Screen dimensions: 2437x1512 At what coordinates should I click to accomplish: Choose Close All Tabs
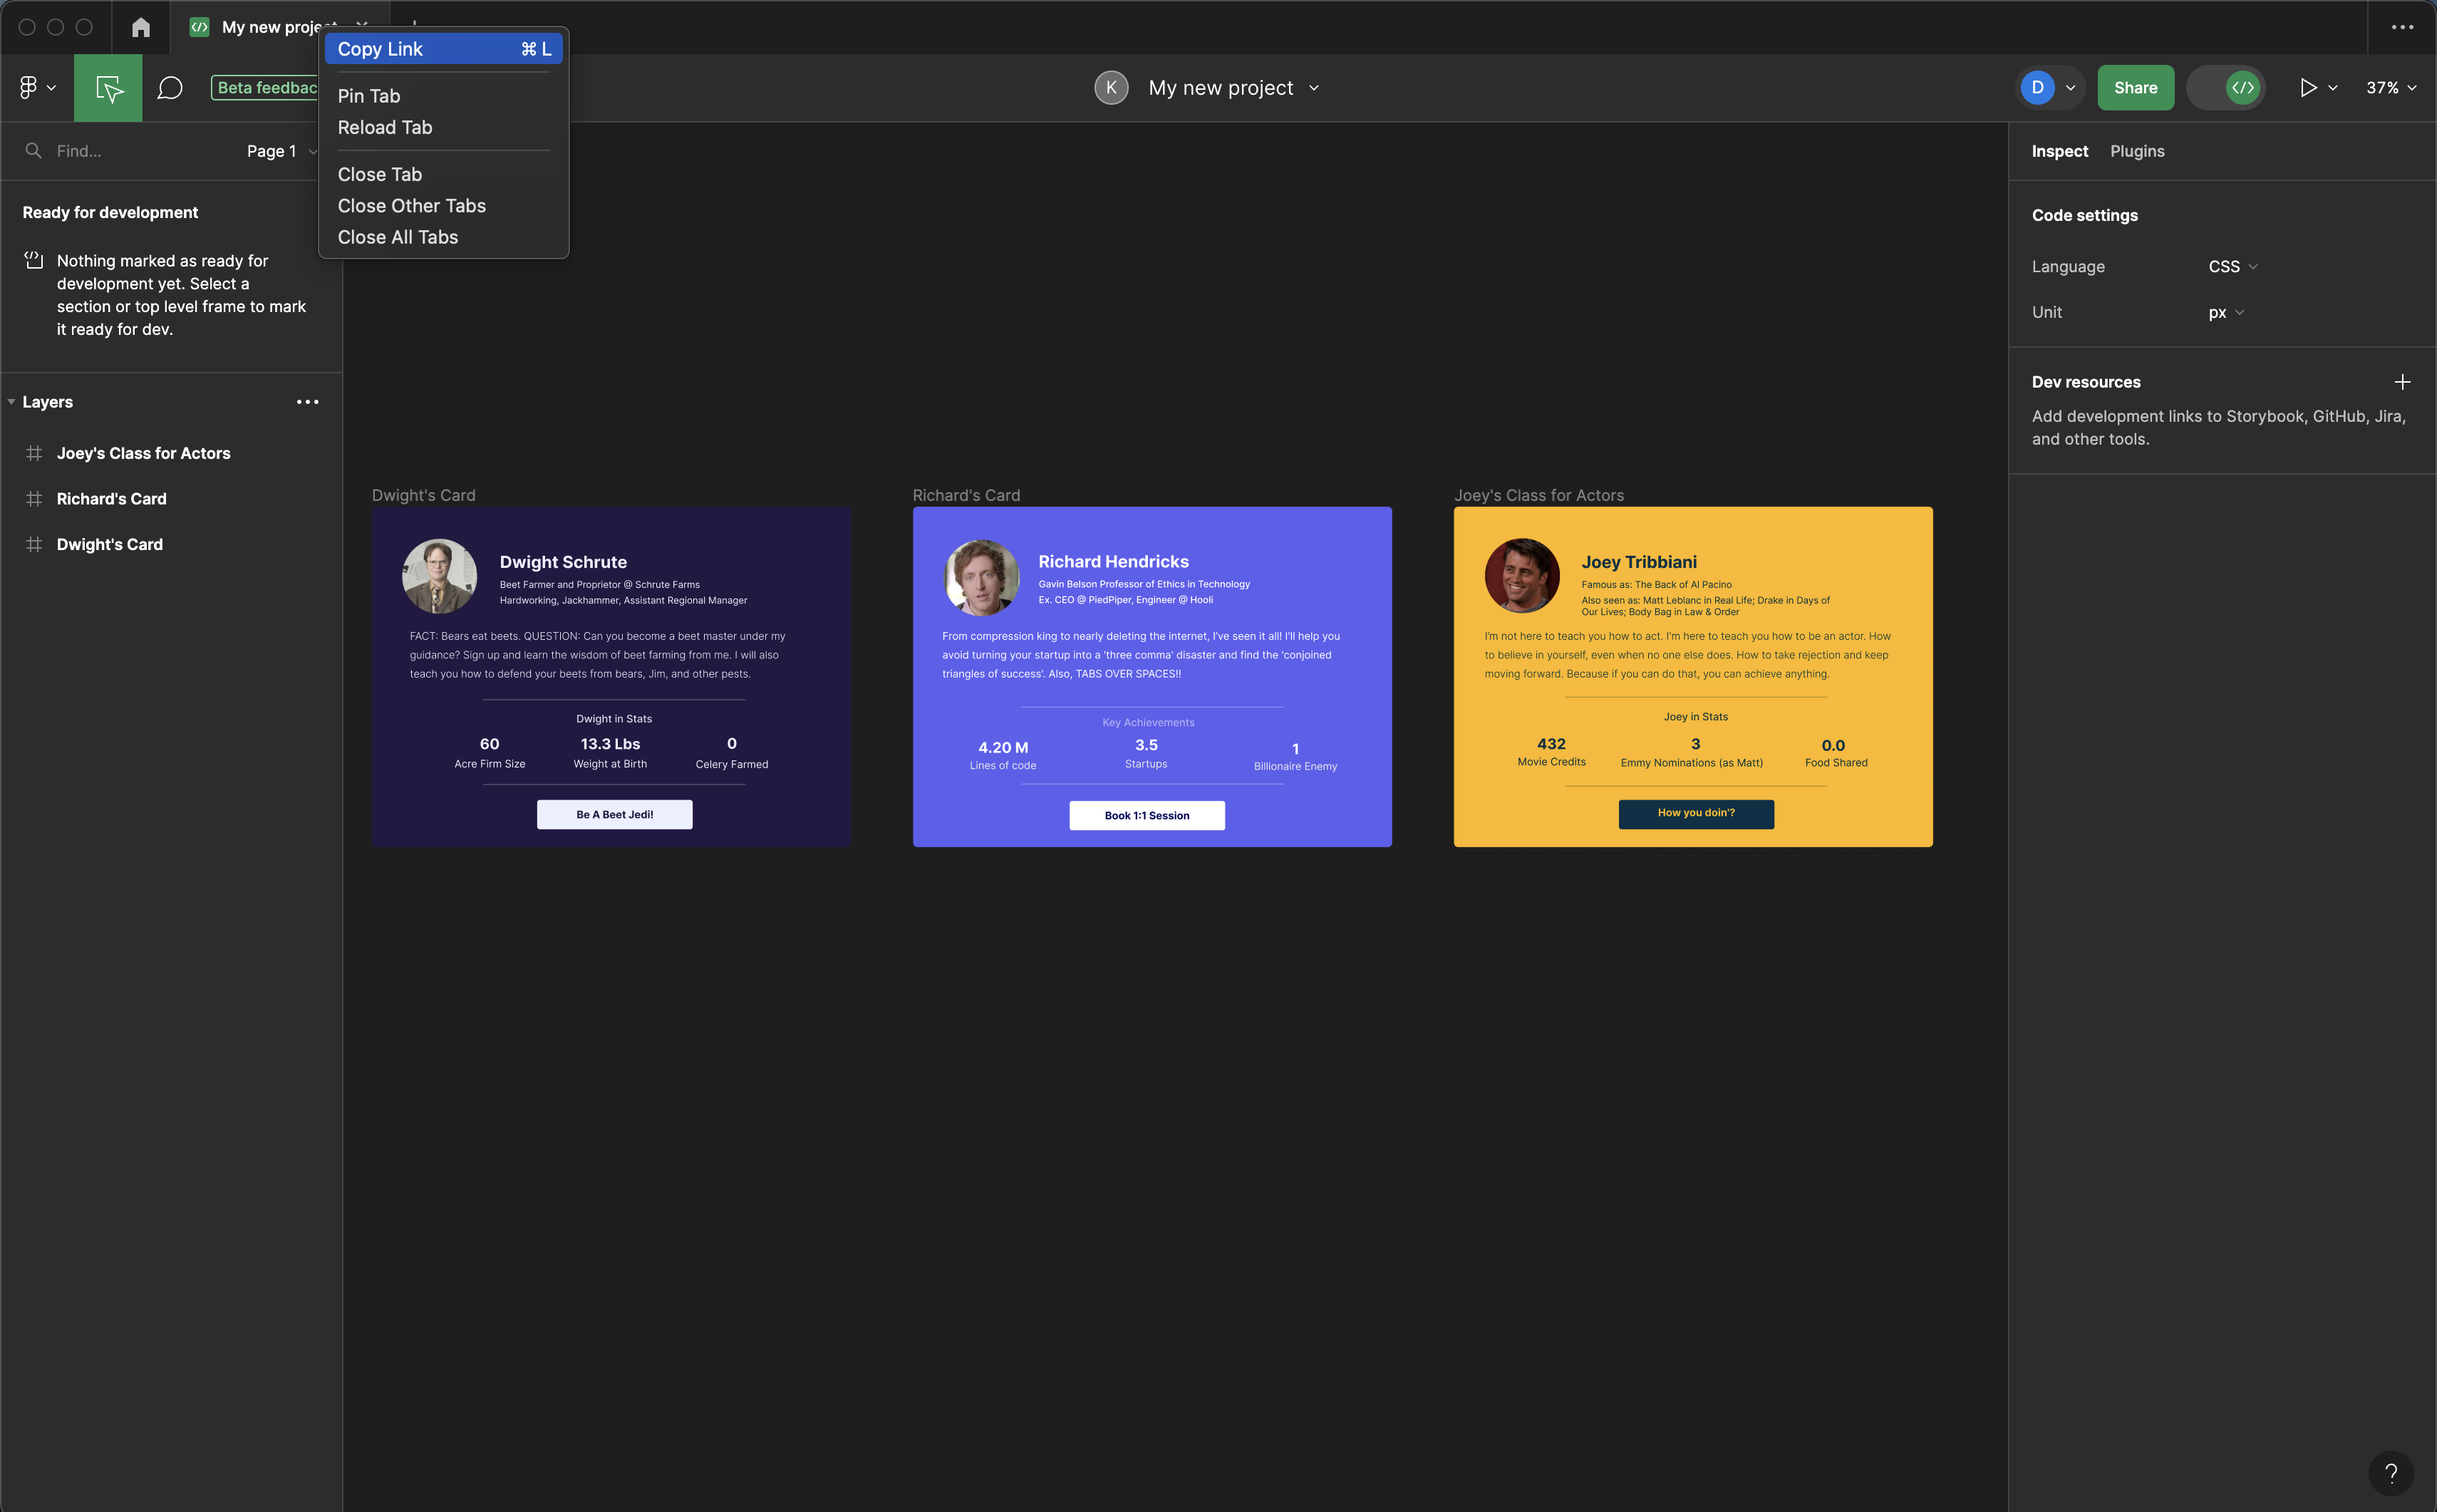coord(443,238)
